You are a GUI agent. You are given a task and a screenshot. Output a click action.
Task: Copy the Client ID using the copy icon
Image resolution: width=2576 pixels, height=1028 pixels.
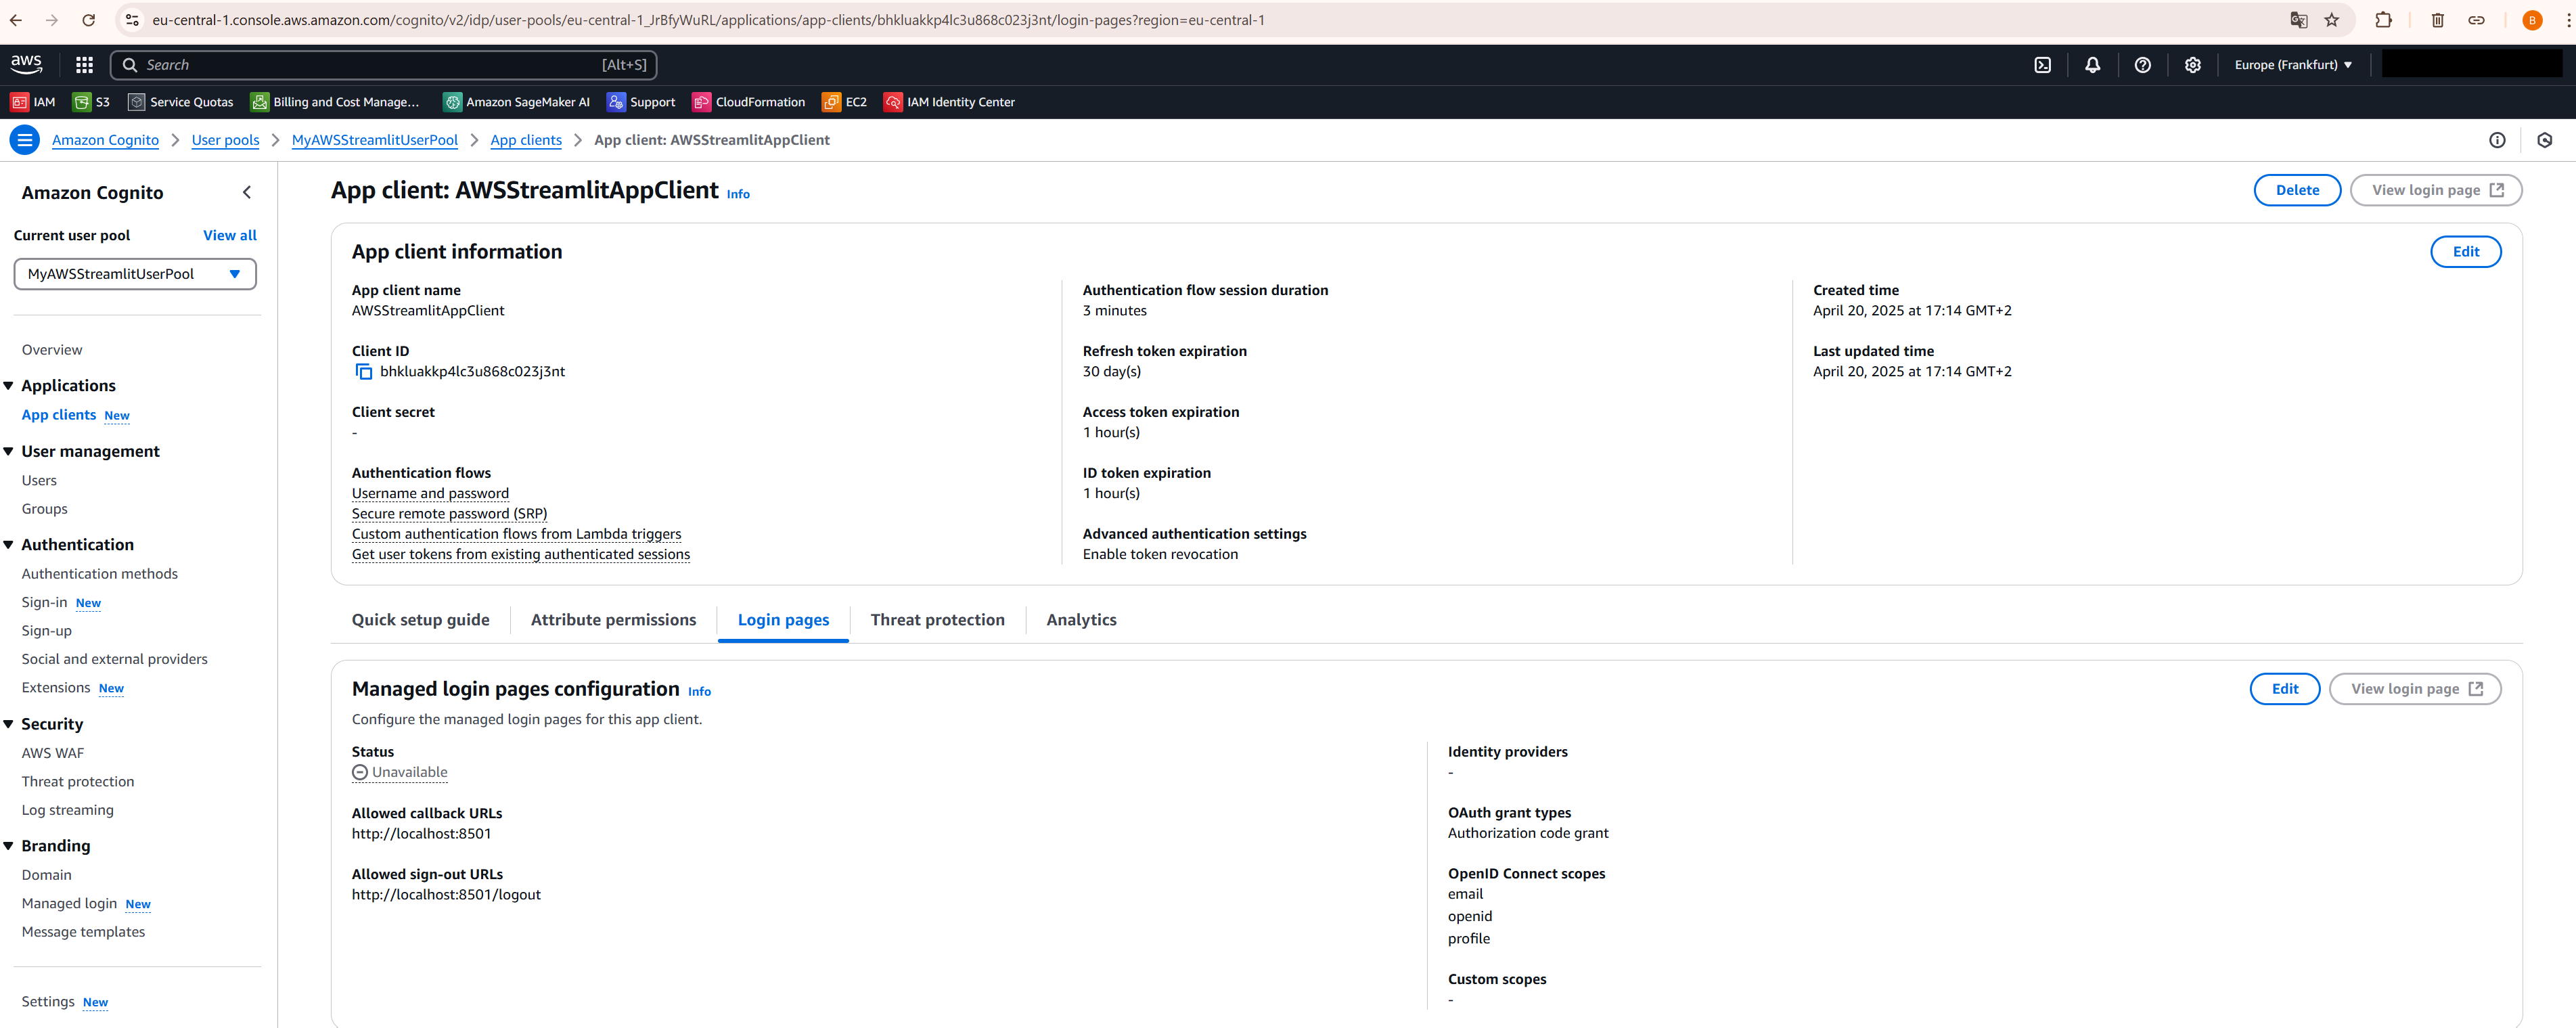364,371
